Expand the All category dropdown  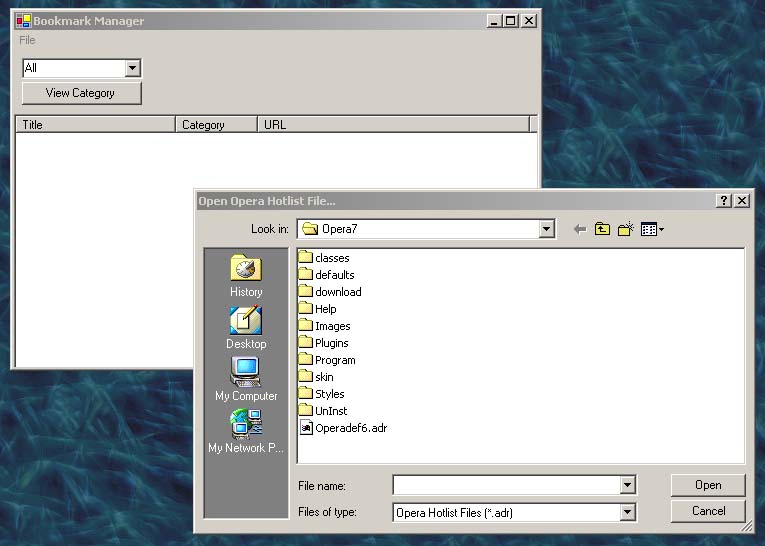coord(132,68)
